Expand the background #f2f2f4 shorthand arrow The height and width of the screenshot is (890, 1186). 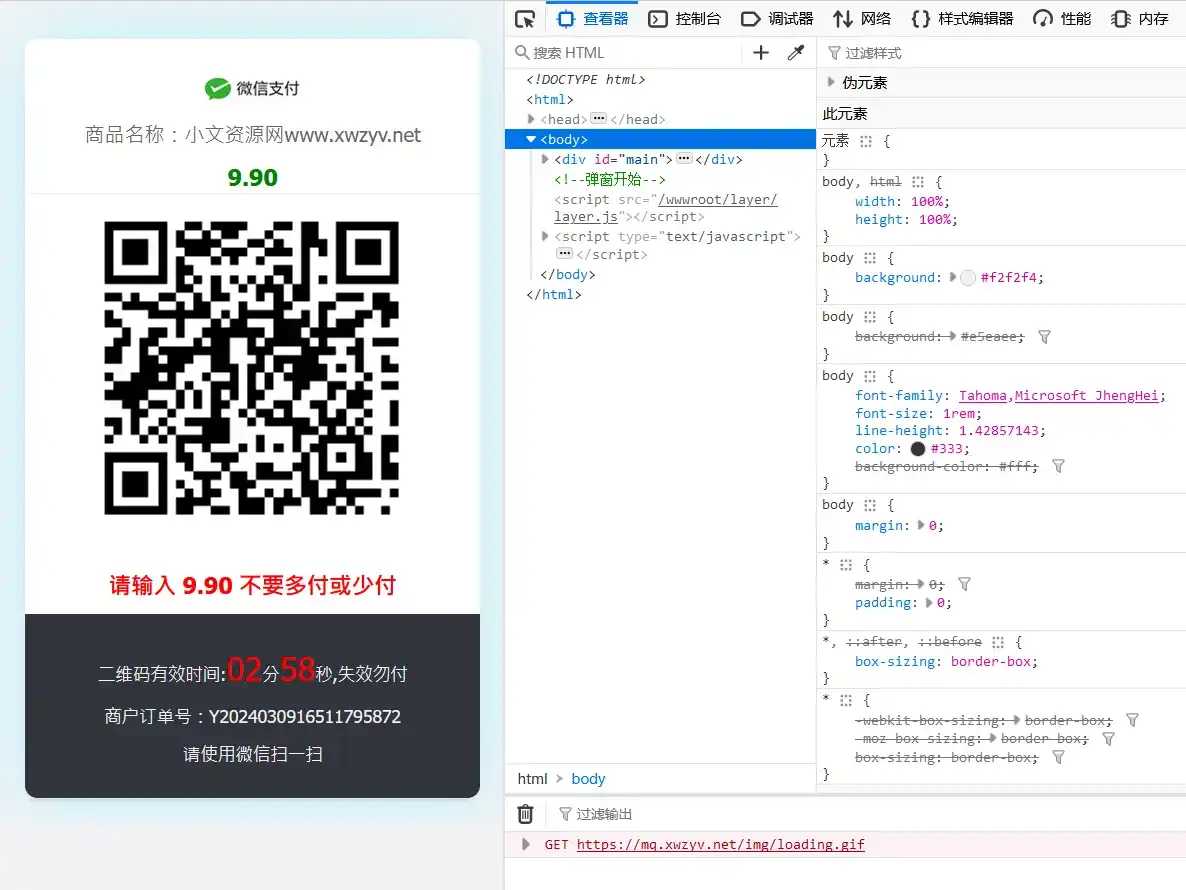pyautogui.click(x=952, y=278)
